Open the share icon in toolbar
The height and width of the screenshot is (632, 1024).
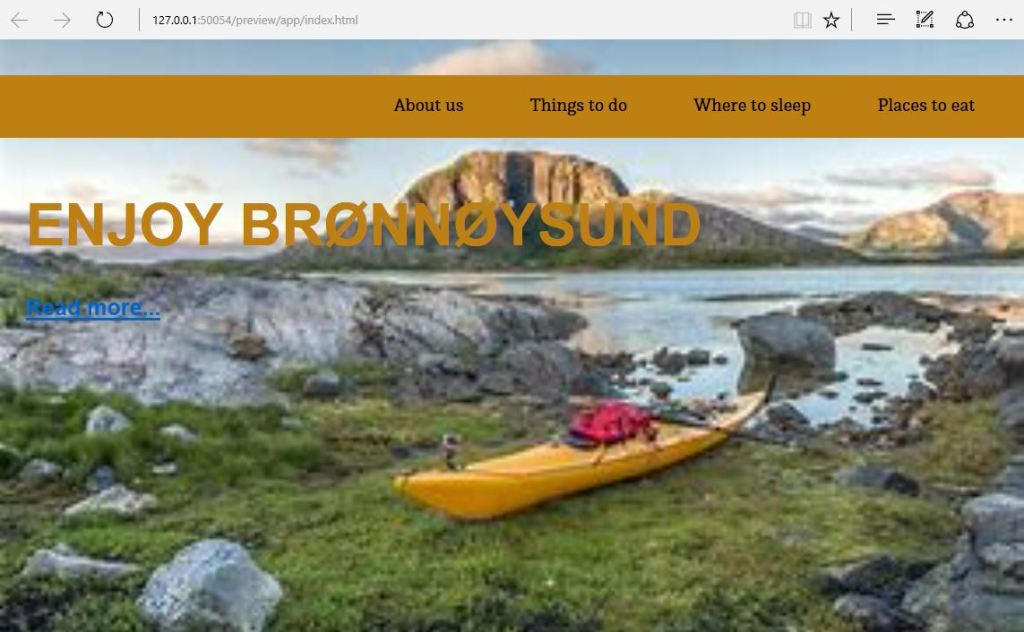[965, 20]
